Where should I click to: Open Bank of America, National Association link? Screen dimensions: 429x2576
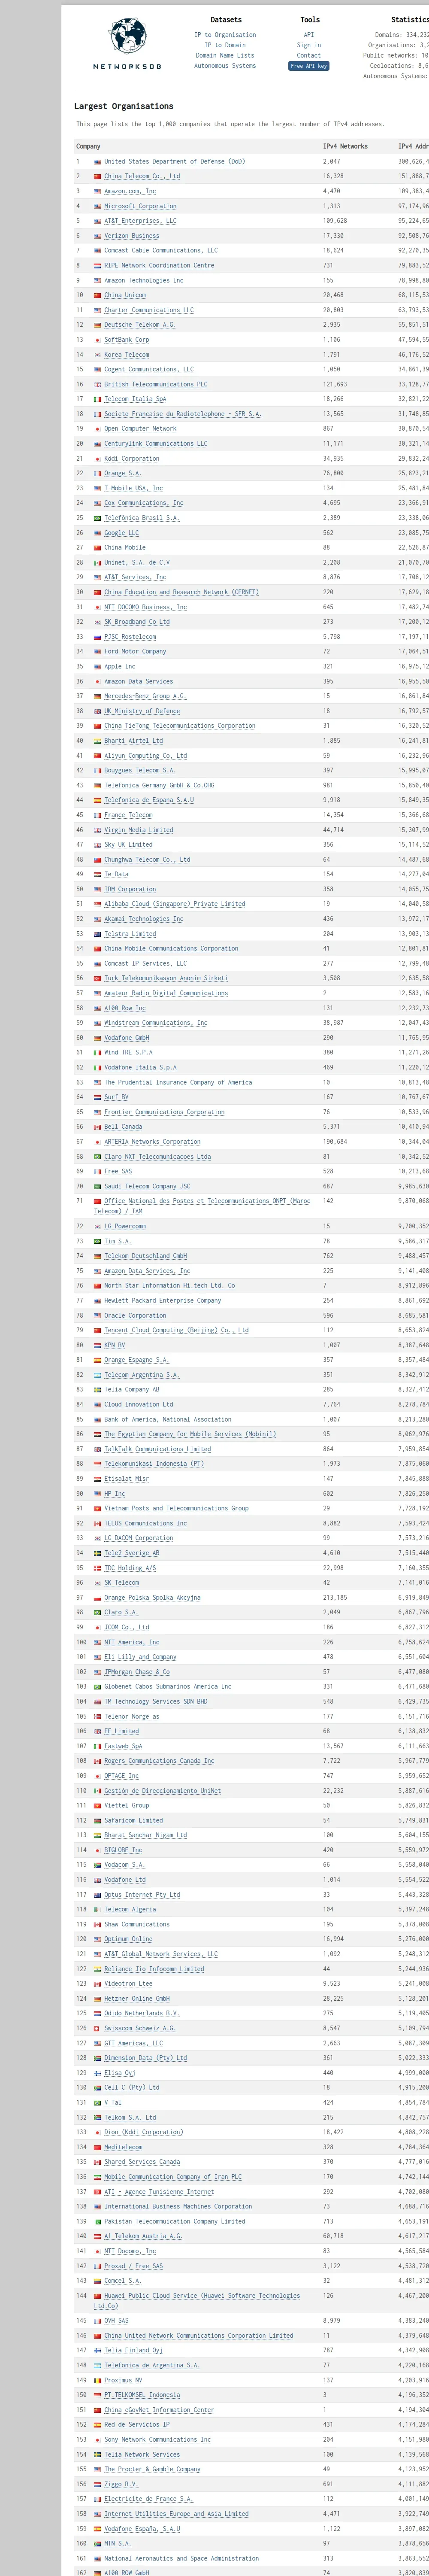coord(168,1420)
